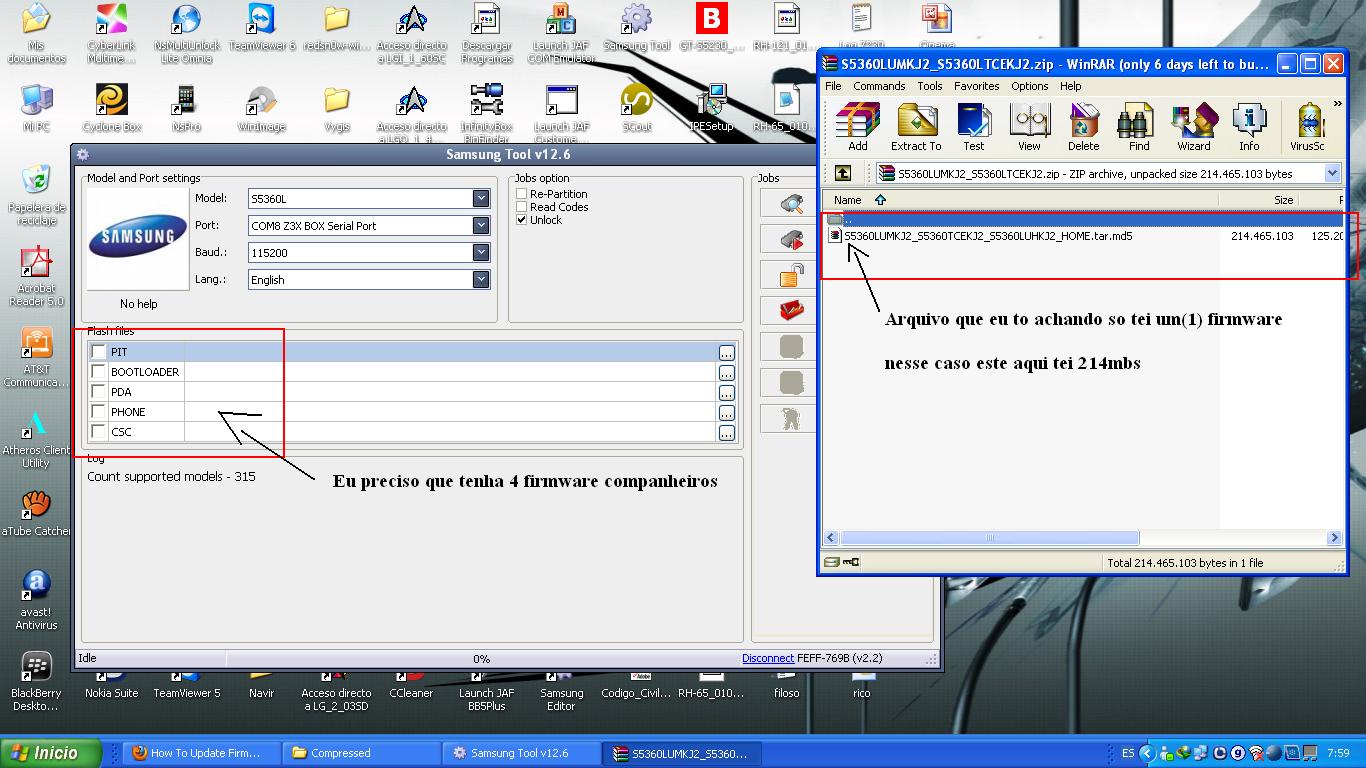
Task: Enable the Re-Partition checkbox
Action: tap(521, 194)
